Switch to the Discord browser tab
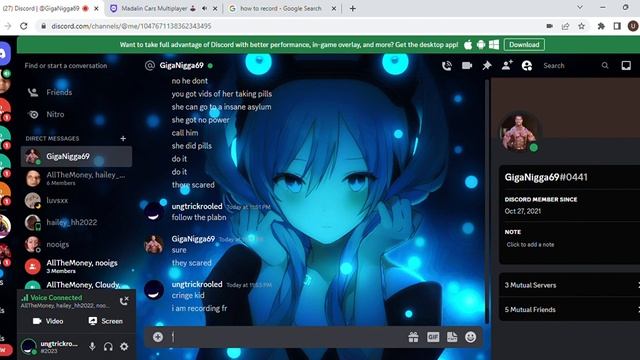The image size is (640, 360). 41,8
